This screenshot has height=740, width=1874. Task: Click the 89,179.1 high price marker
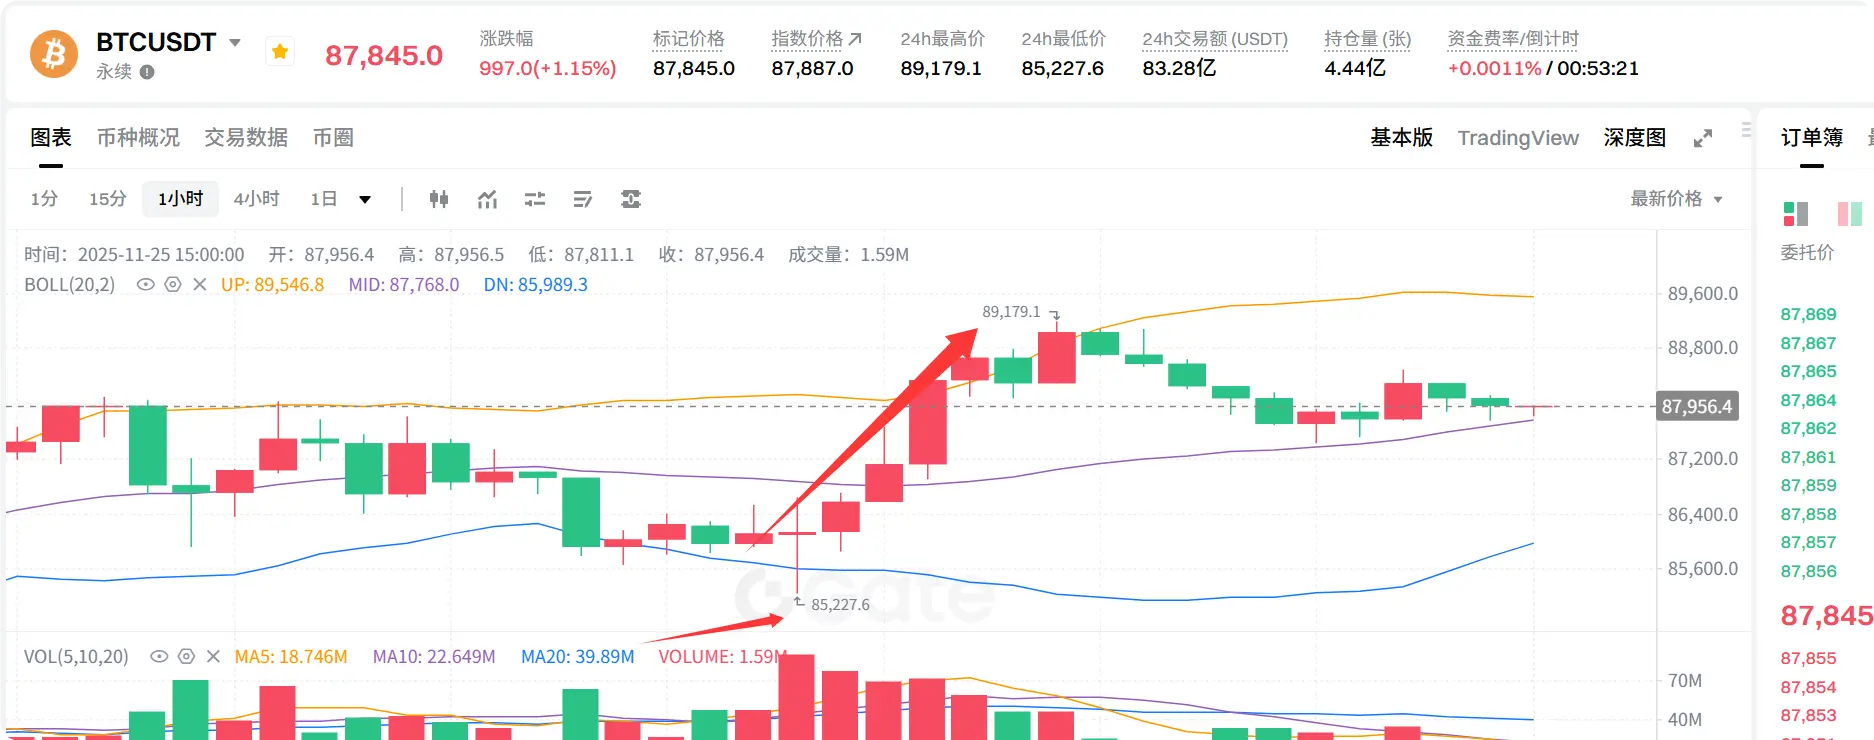1011,312
